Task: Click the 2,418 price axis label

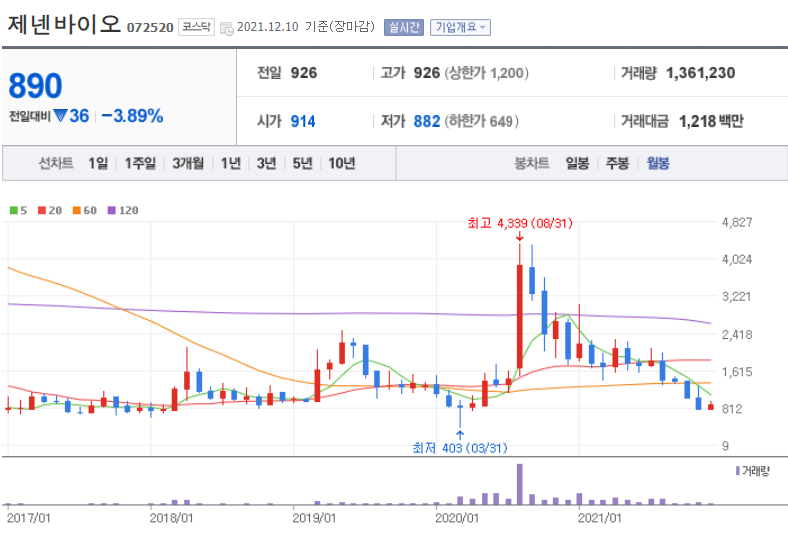Action: (x=737, y=334)
